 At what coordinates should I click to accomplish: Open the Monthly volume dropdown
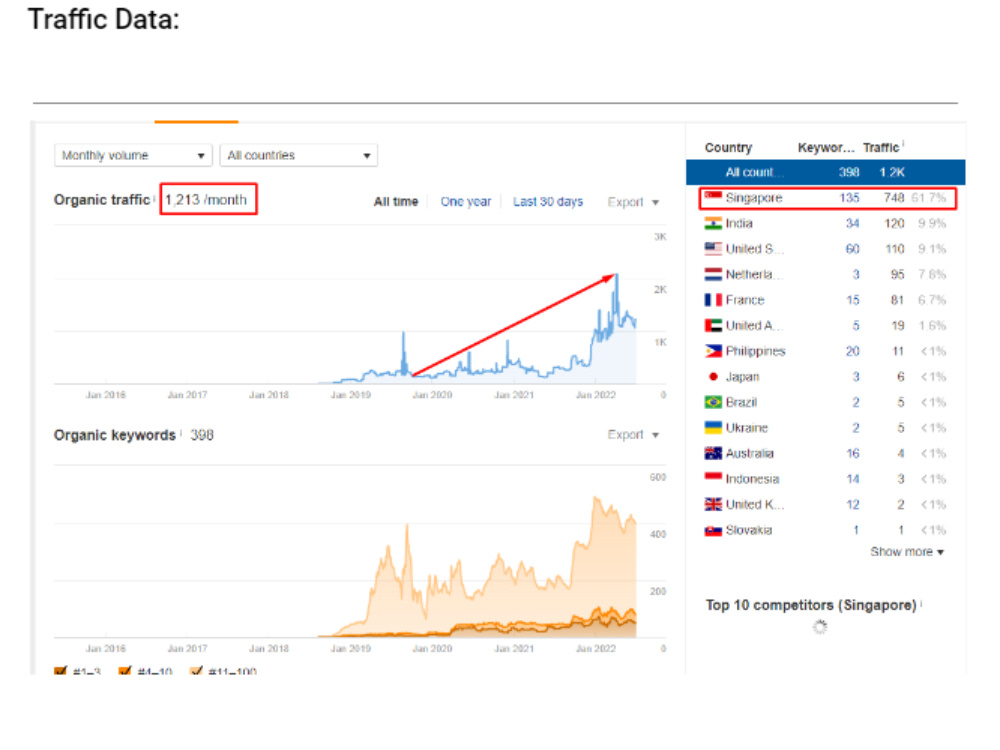tap(133, 156)
